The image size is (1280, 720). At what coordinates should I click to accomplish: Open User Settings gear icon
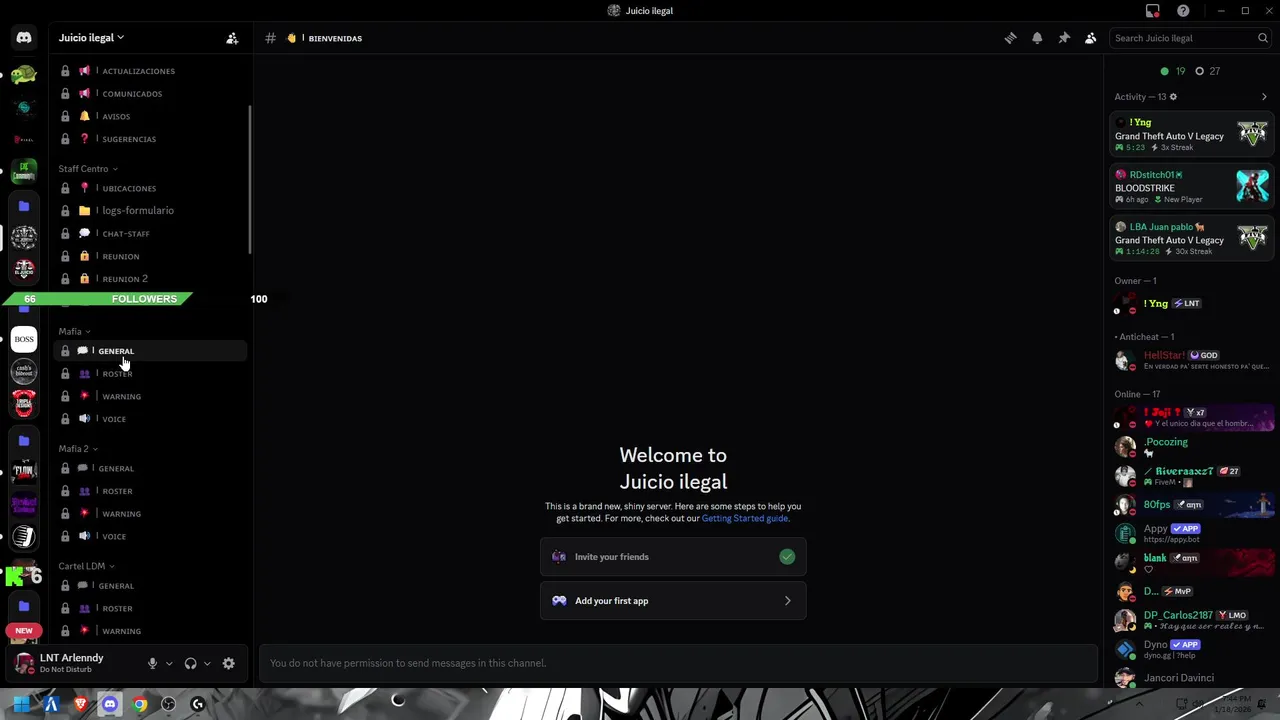229,663
